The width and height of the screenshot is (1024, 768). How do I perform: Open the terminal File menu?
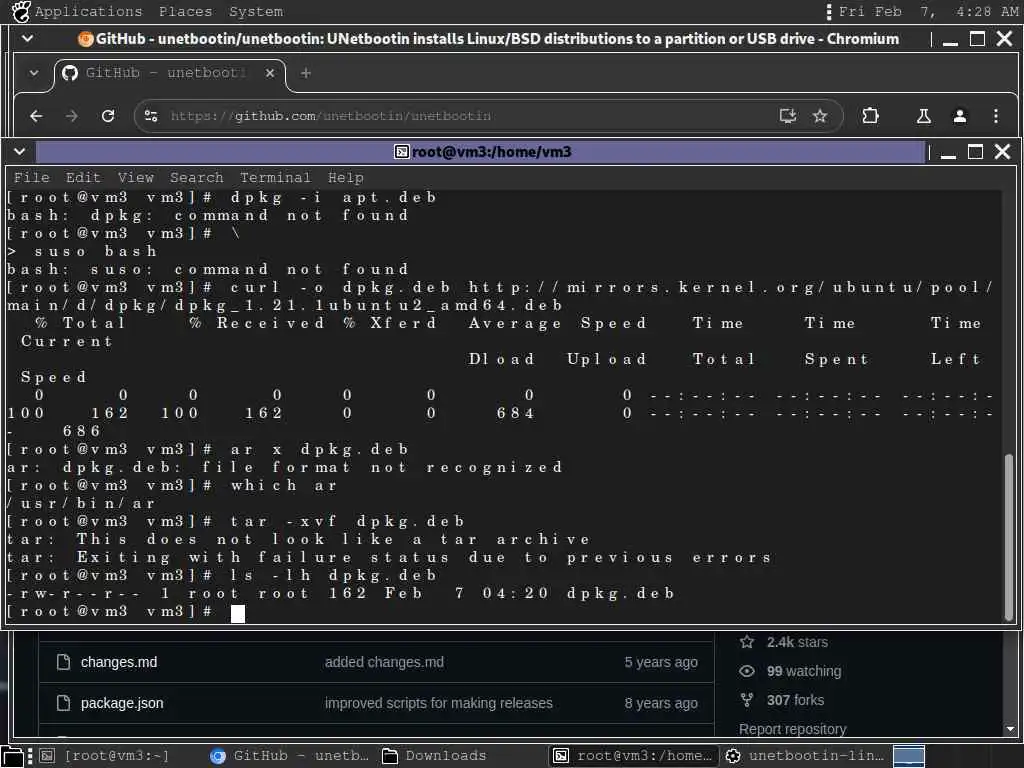coord(31,178)
